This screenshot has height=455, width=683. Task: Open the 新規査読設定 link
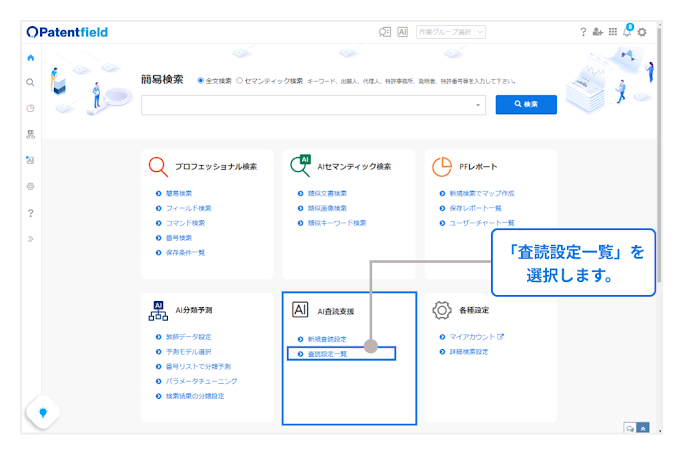[x=327, y=339]
